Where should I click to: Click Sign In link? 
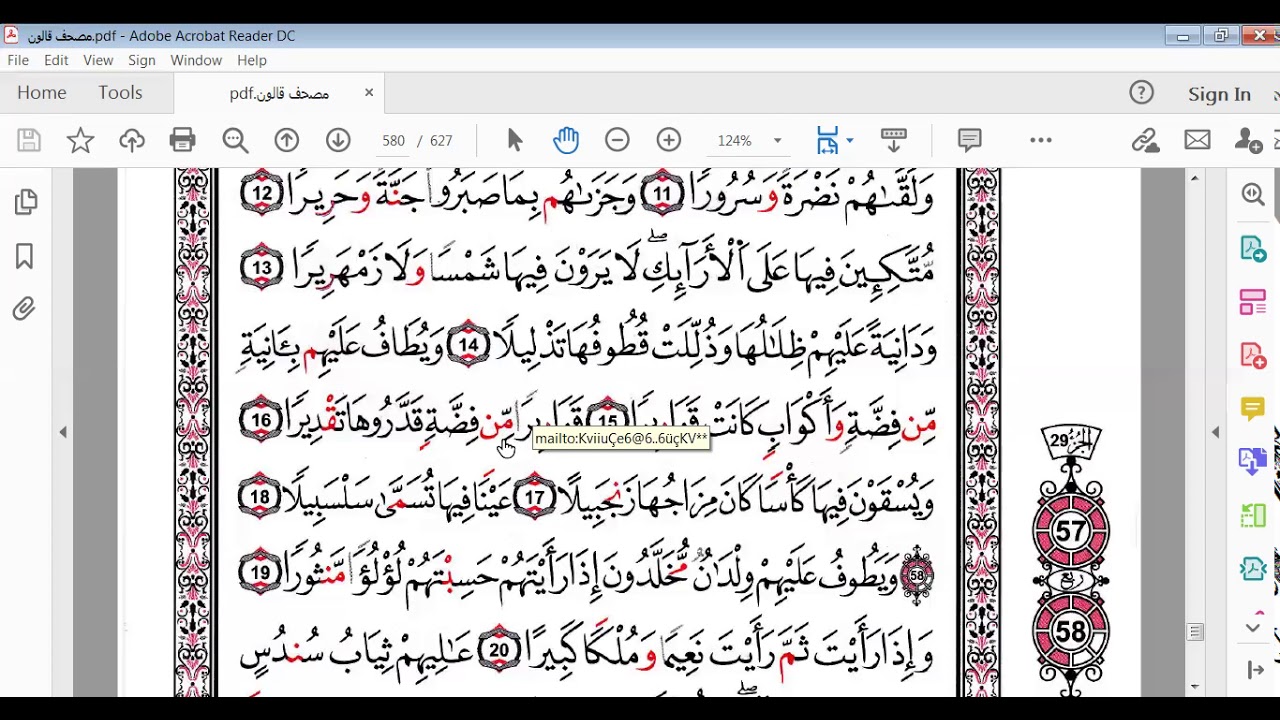[1219, 94]
